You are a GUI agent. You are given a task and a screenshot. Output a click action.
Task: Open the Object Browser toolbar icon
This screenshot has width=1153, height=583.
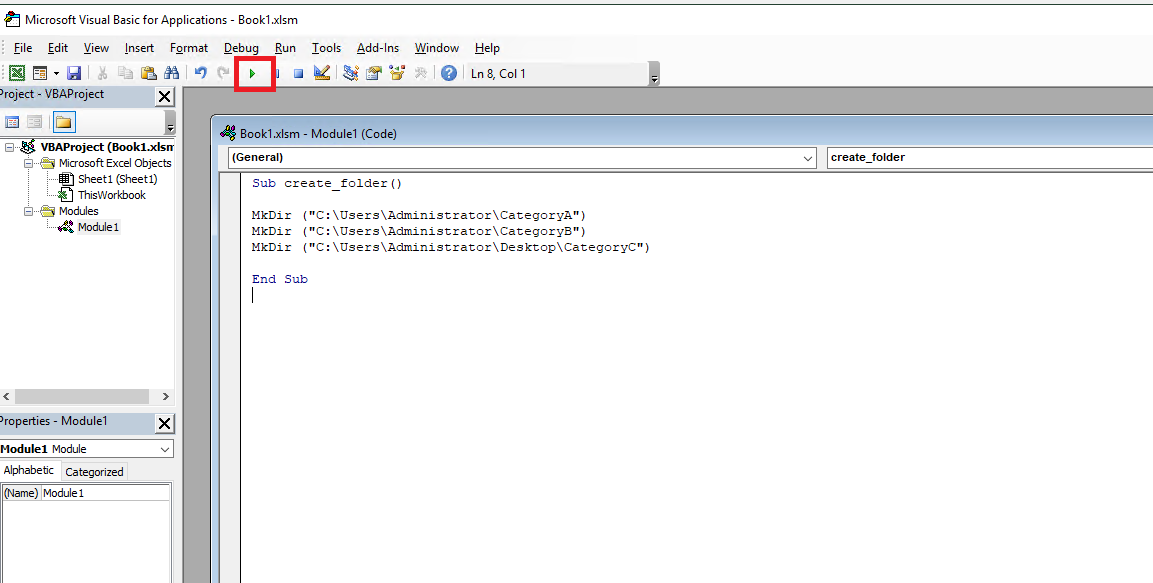click(397, 73)
